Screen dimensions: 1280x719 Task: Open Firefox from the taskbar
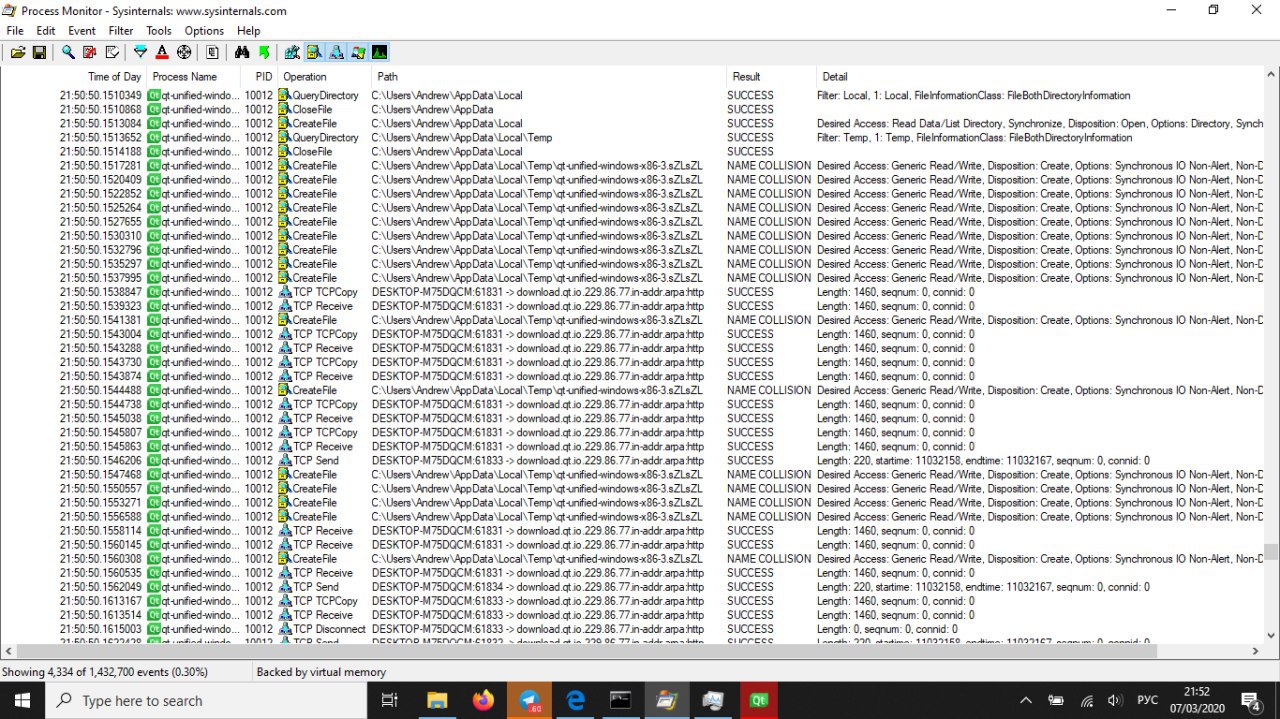[x=483, y=700]
